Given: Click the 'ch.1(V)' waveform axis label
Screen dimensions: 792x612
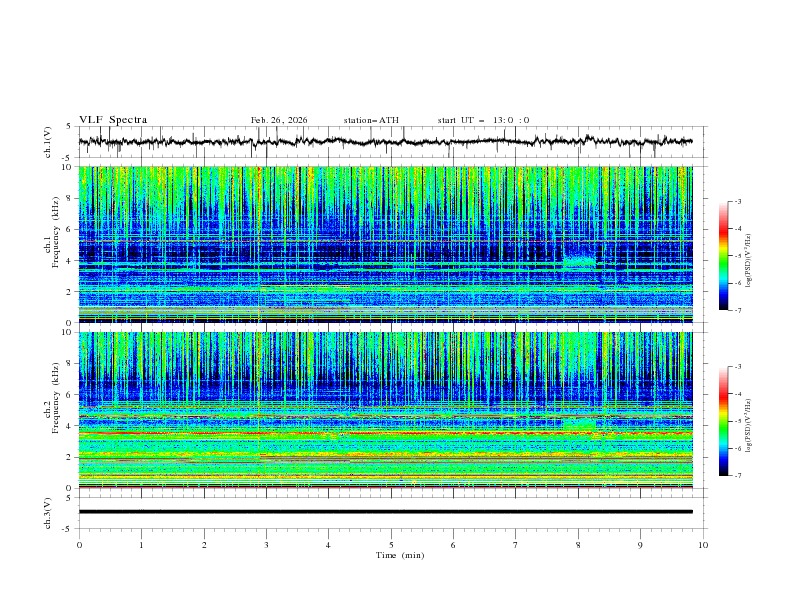Looking at the screenshot, I should [x=48, y=142].
